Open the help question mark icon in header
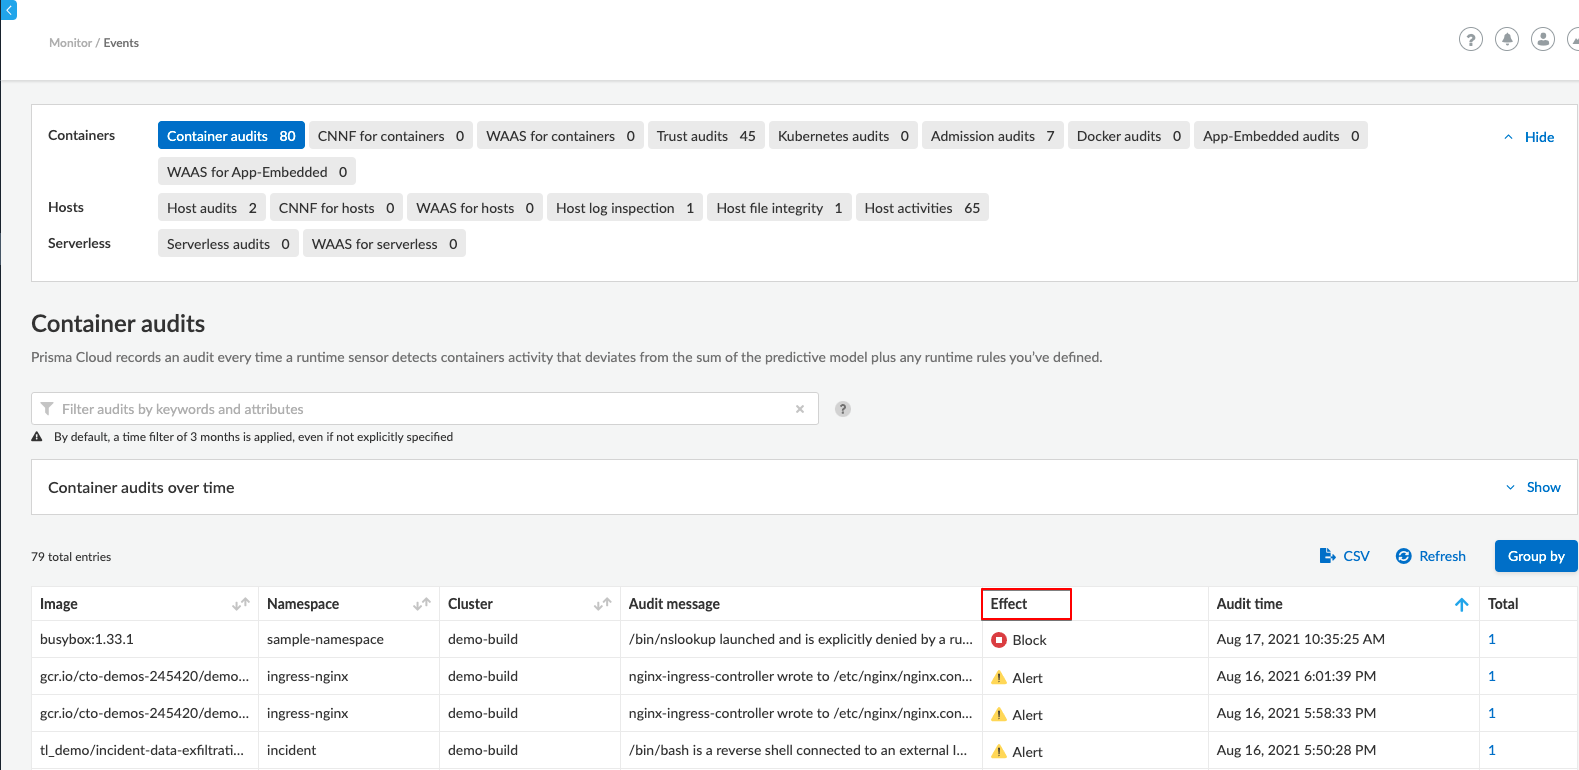The height and width of the screenshot is (770, 1579). [1470, 40]
